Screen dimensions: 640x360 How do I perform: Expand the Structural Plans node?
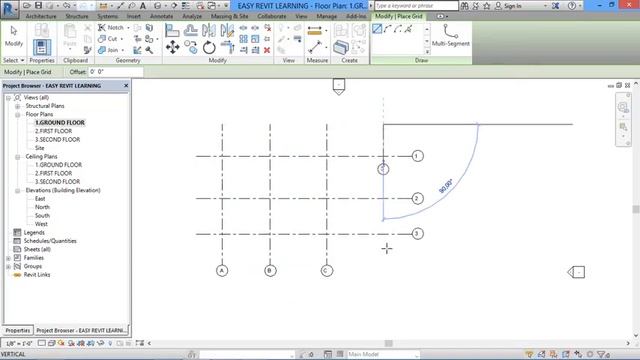click(x=18, y=106)
